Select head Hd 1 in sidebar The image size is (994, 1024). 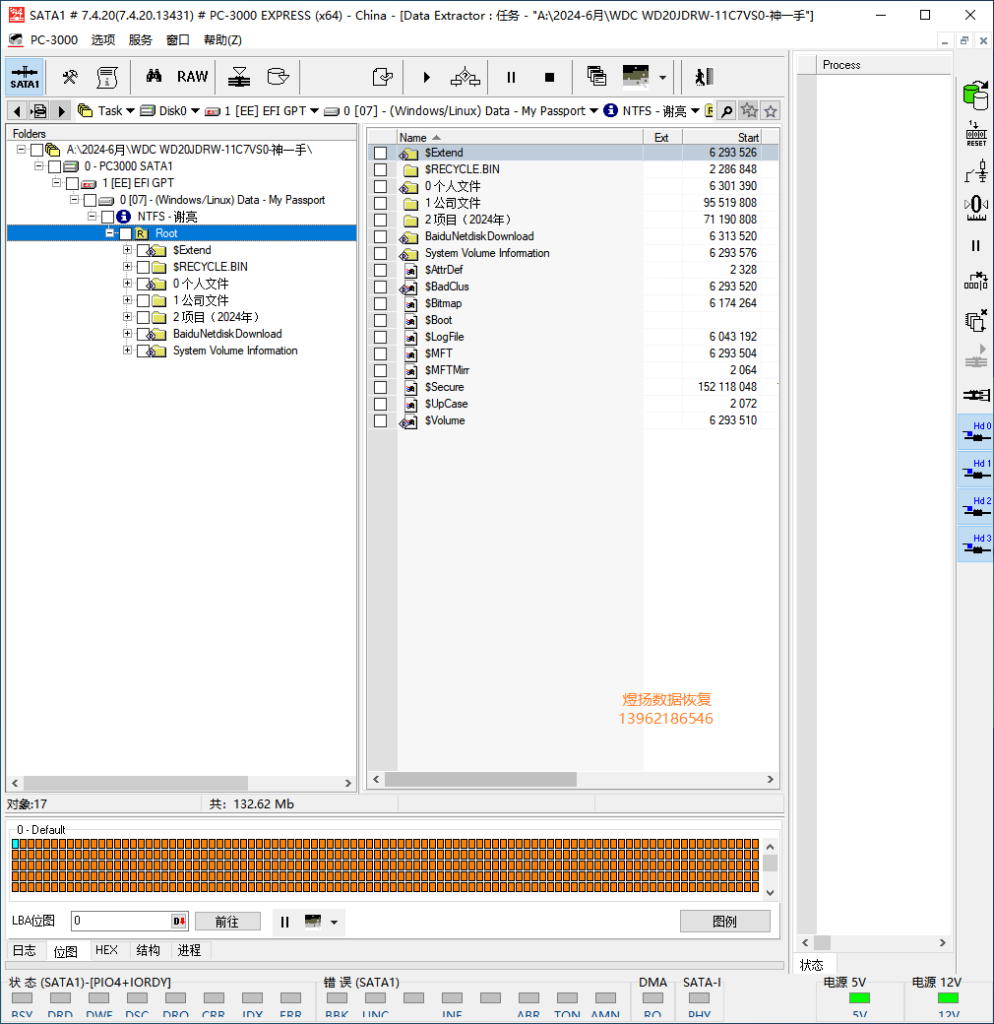coord(976,469)
